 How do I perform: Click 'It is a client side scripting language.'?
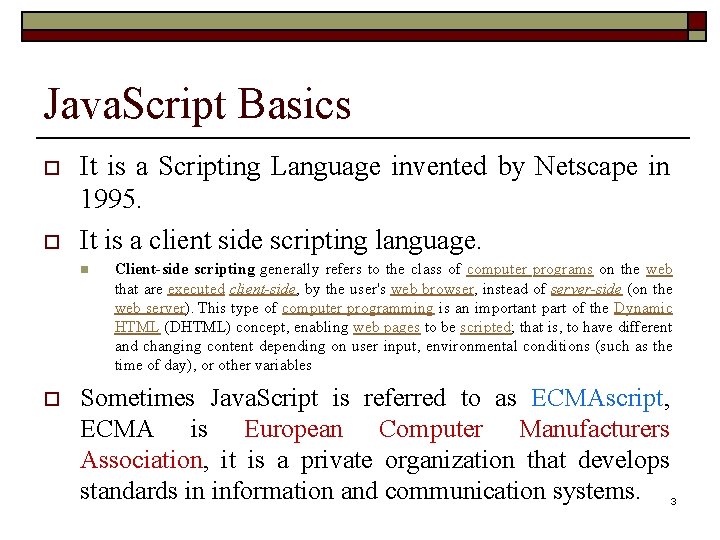(281, 241)
